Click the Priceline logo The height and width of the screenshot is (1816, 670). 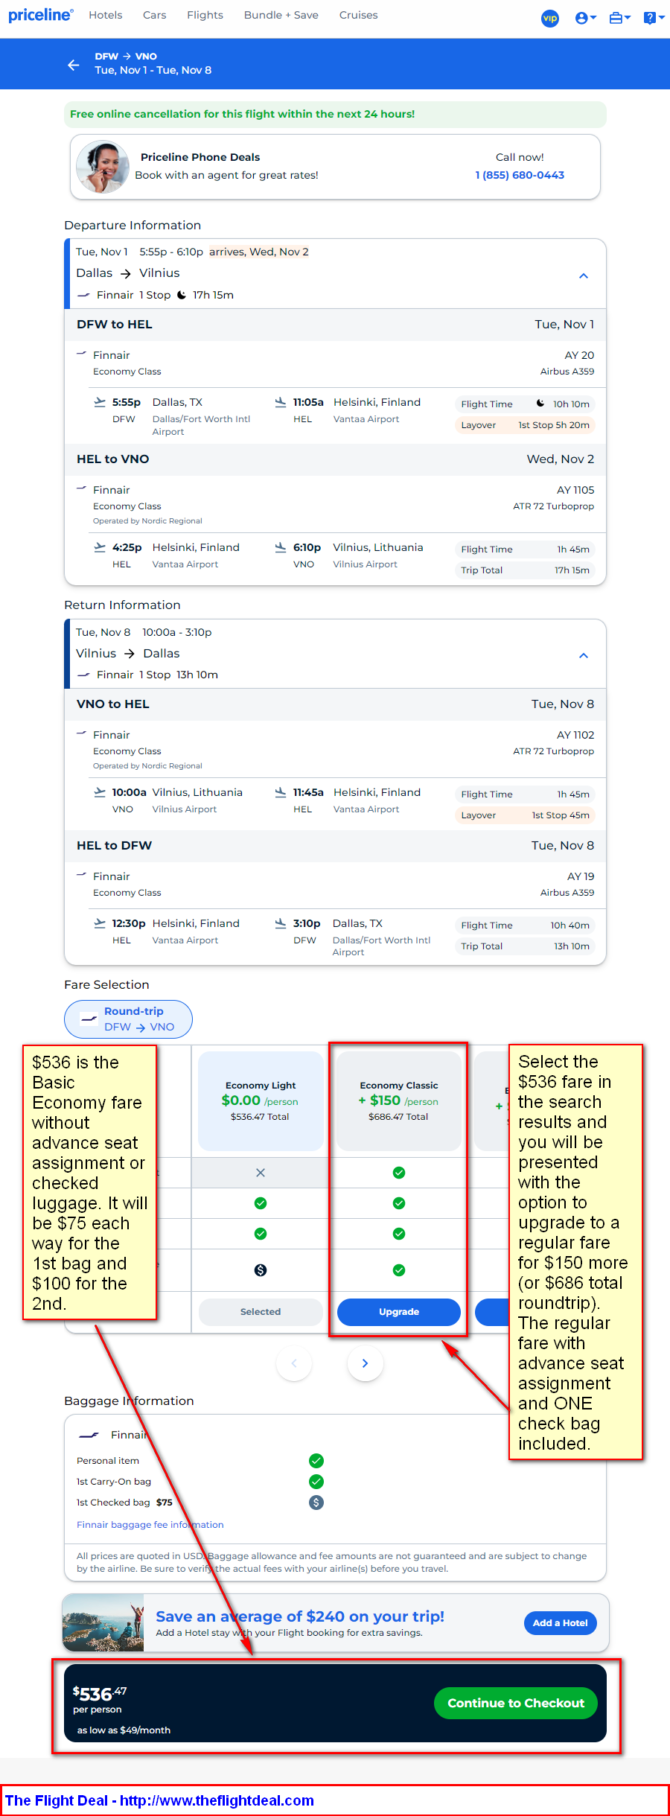pos(41,15)
